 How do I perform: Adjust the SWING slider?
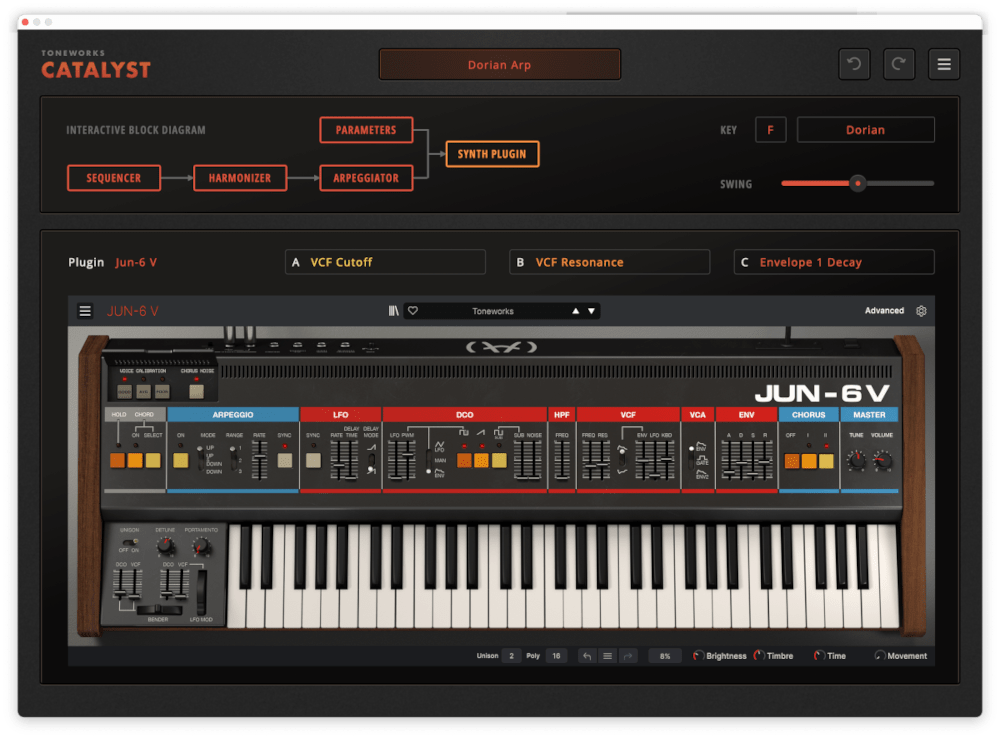(857, 184)
